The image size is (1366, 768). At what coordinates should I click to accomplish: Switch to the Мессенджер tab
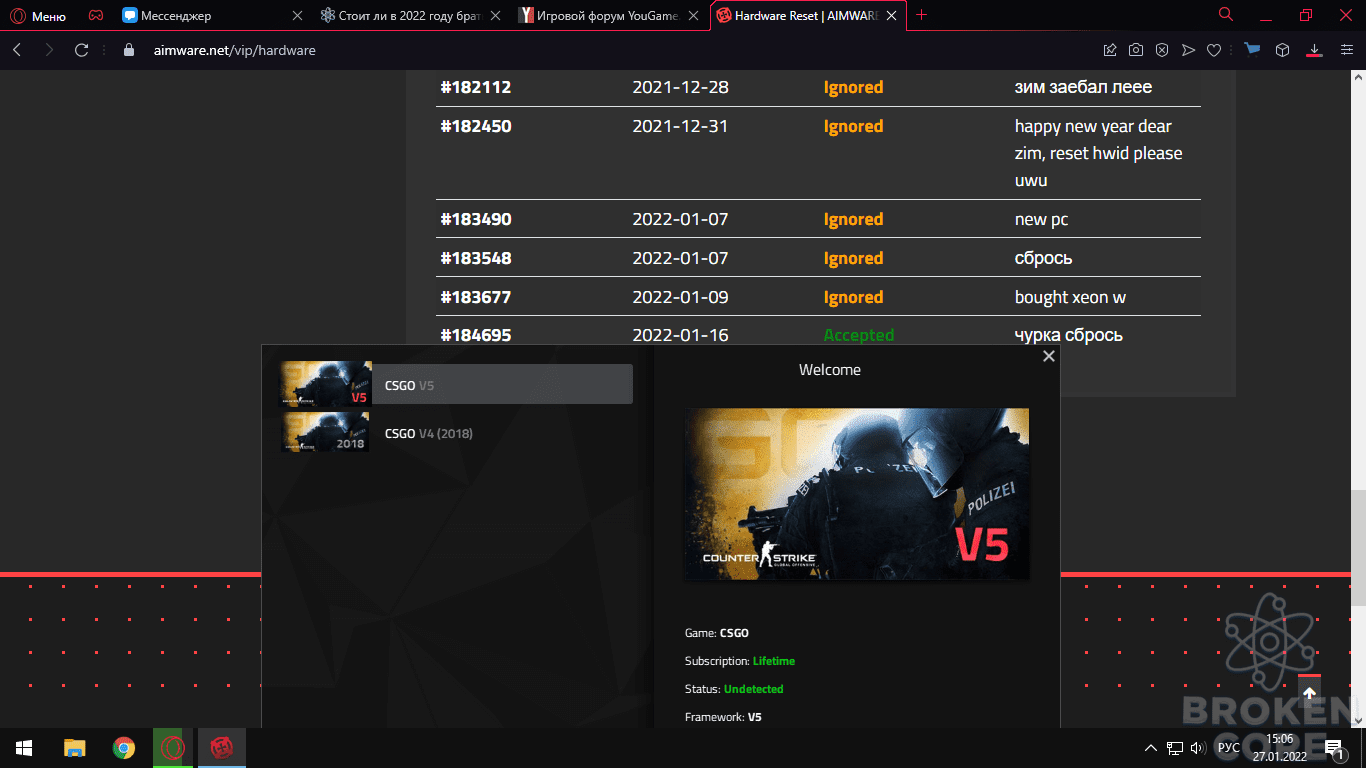point(212,16)
